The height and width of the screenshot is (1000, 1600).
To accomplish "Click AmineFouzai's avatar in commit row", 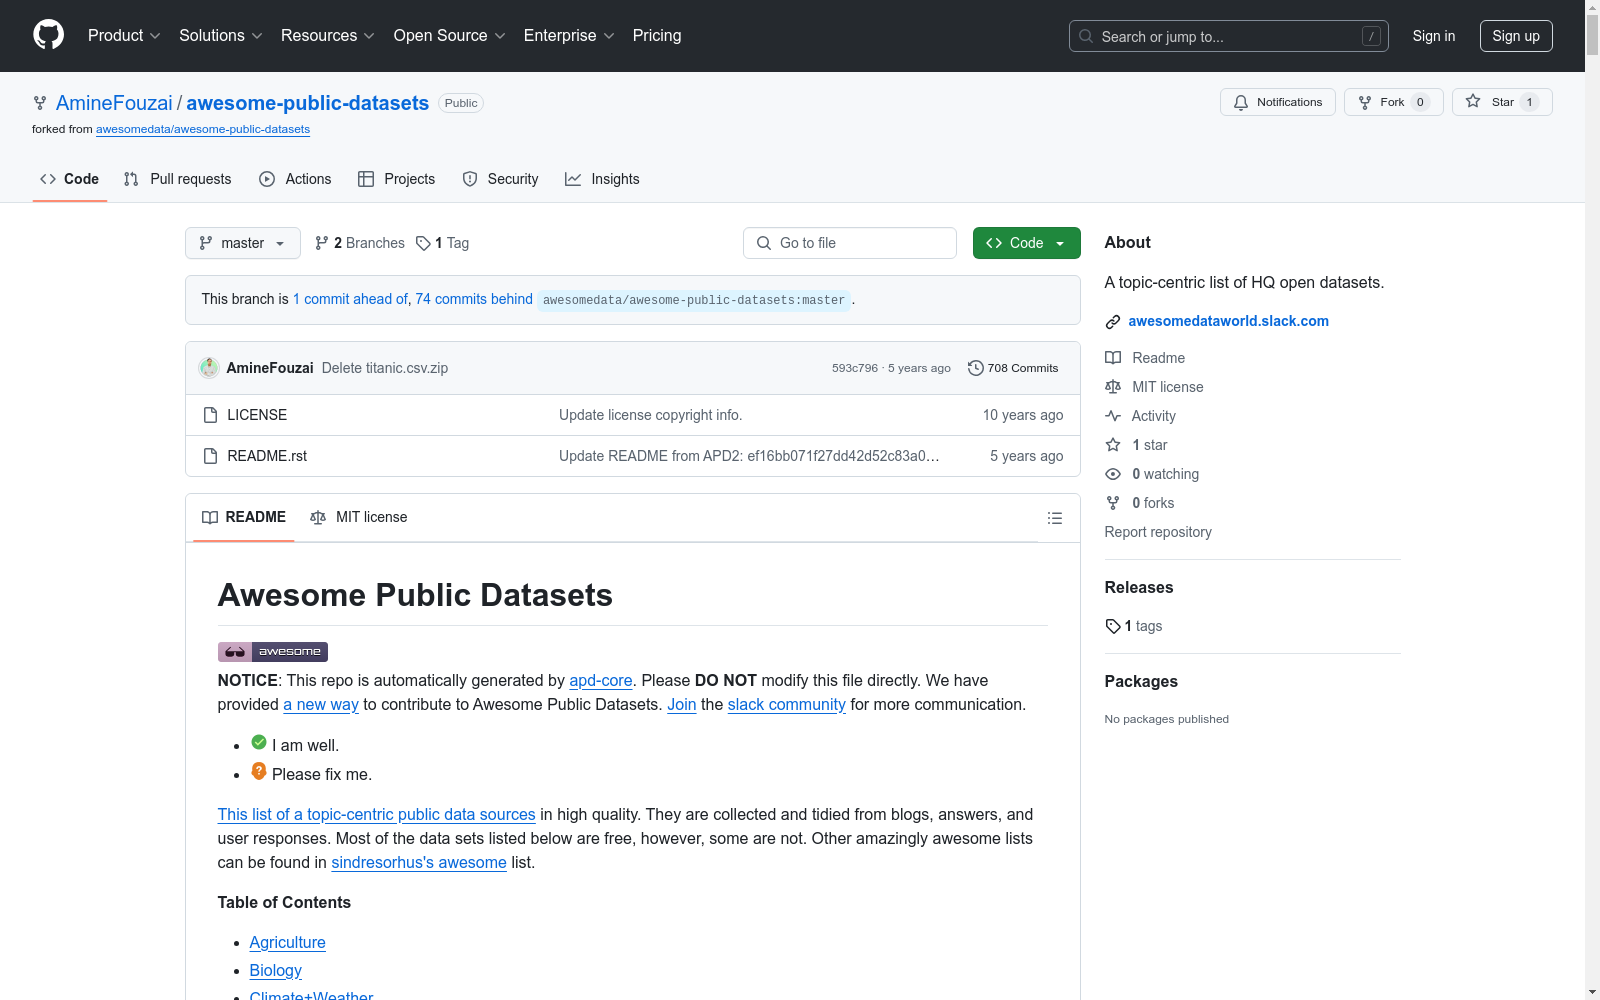I will point(209,368).
